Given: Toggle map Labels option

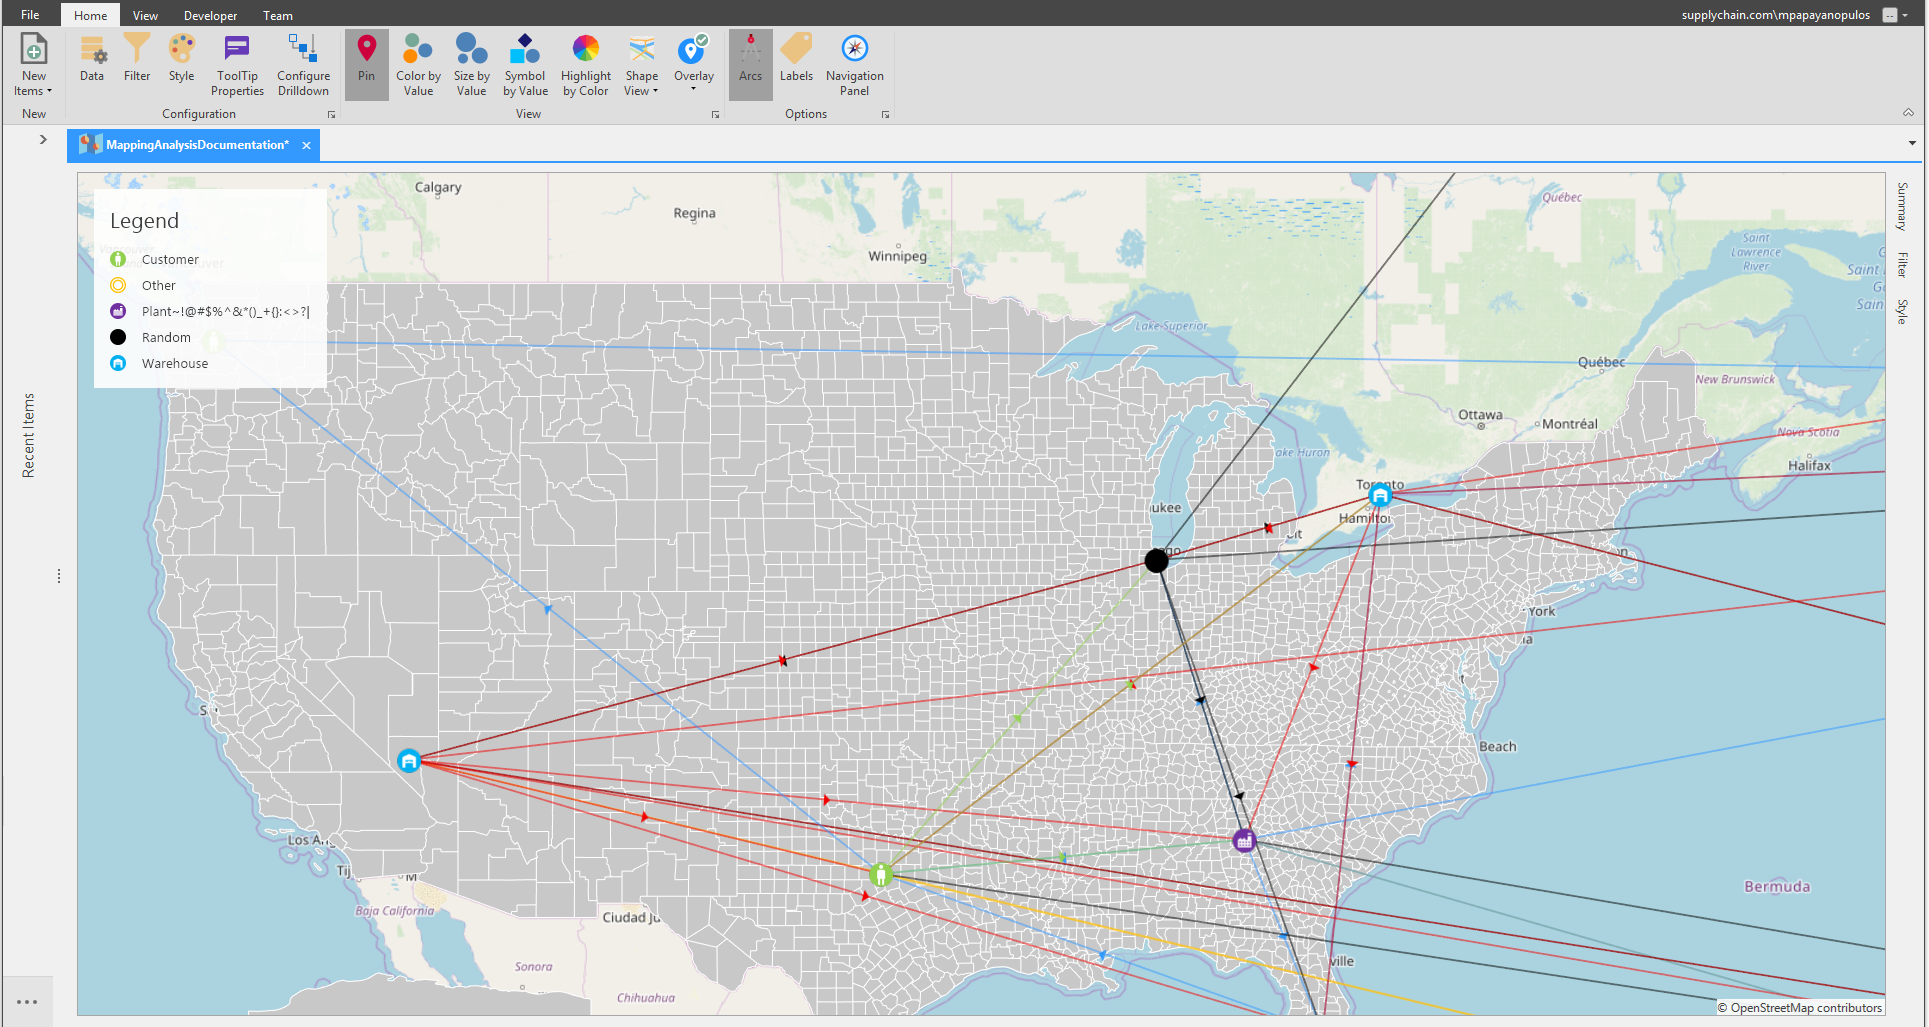Looking at the screenshot, I should [x=797, y=58].
